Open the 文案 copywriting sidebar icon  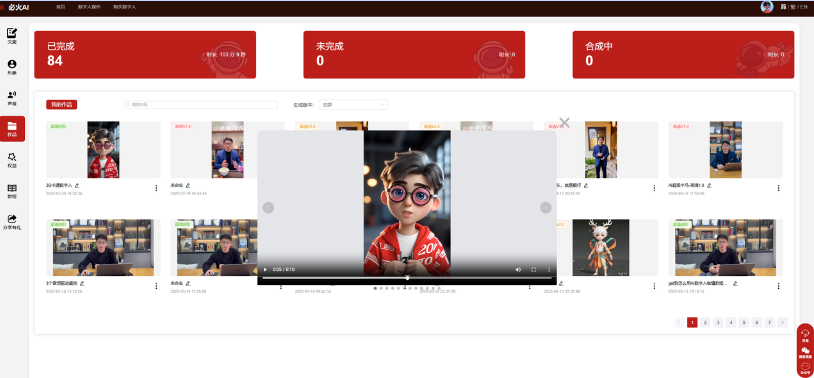pyautogui.click(x=12, y=36)
